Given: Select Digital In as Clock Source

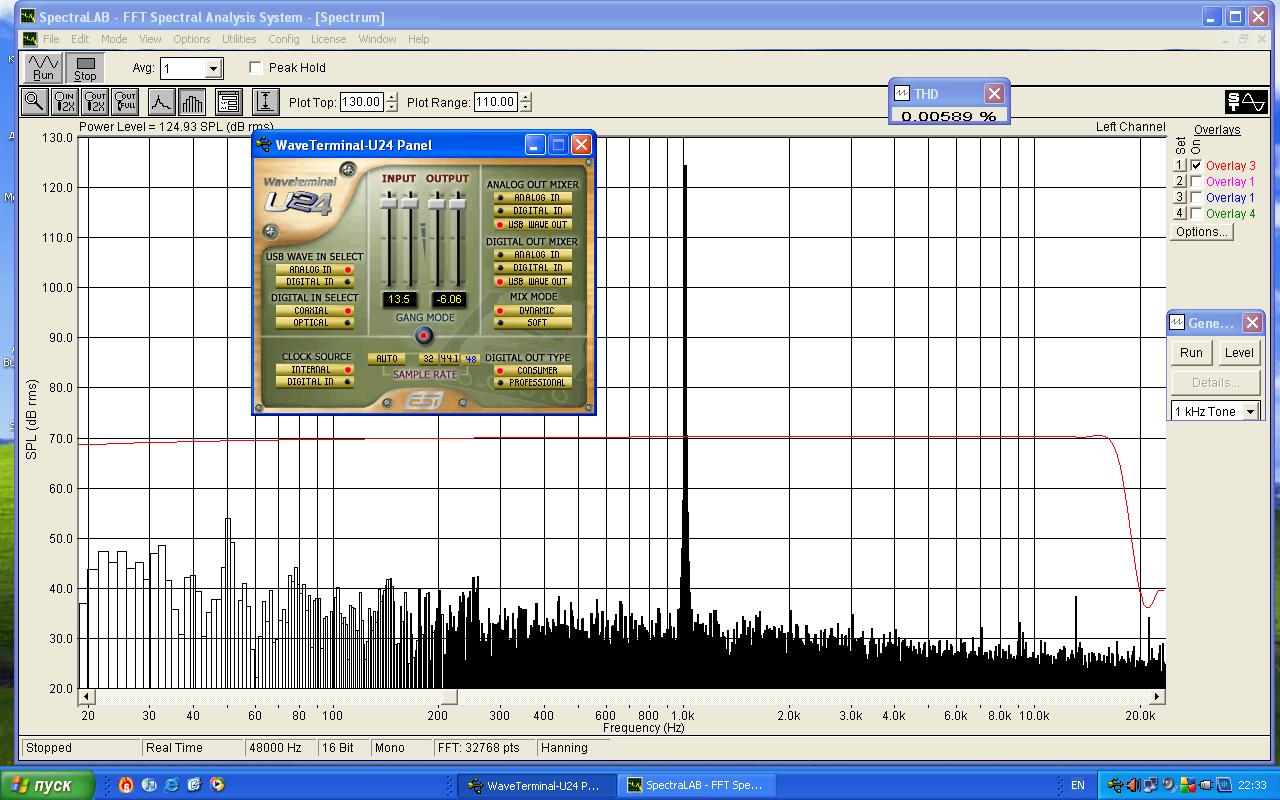Looking at the screenshot, I should pos(314,382).
